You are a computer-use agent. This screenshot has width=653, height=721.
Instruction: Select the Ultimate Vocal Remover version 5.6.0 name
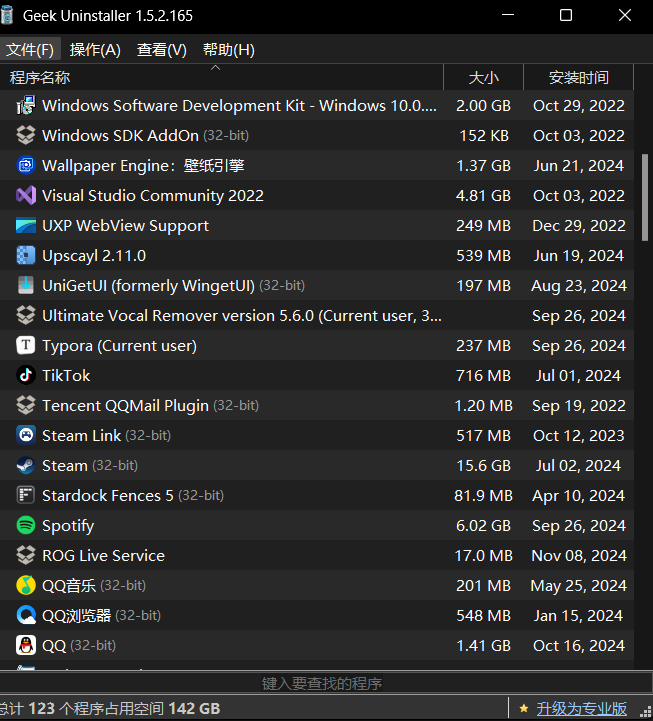coord(242,315)
